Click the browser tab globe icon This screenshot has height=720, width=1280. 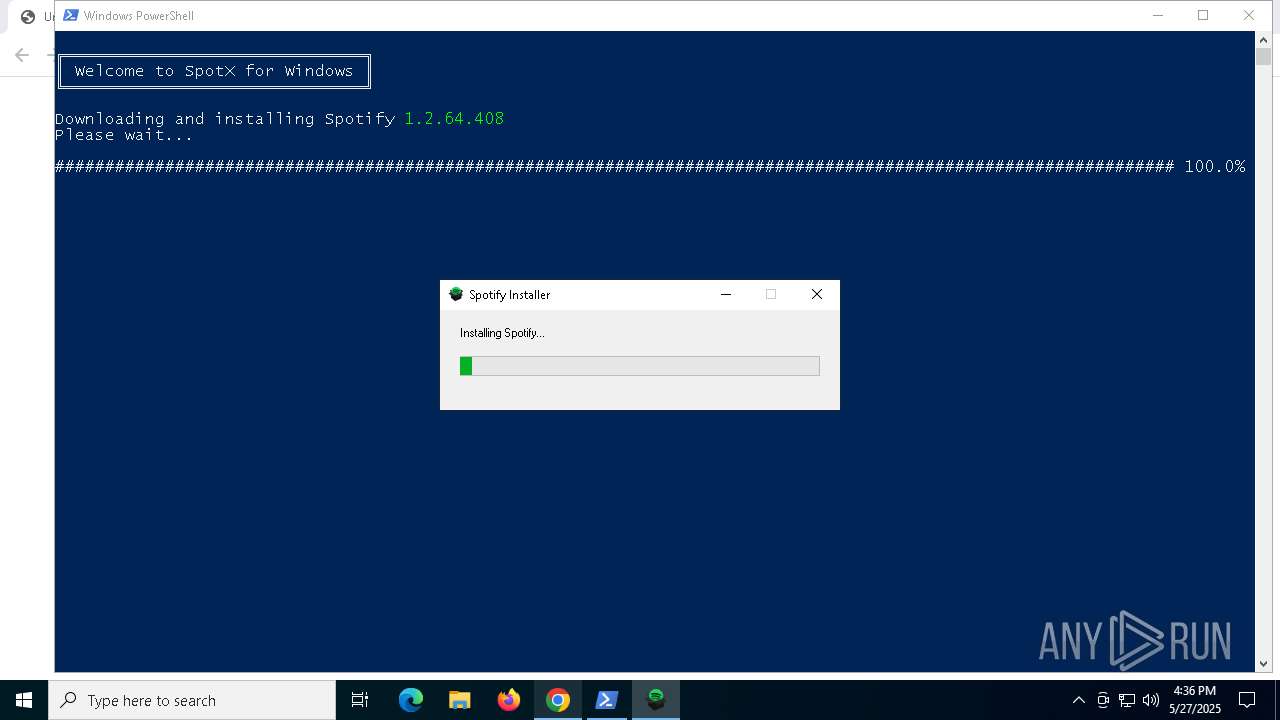pyautogui.click(x=28, y=16)
